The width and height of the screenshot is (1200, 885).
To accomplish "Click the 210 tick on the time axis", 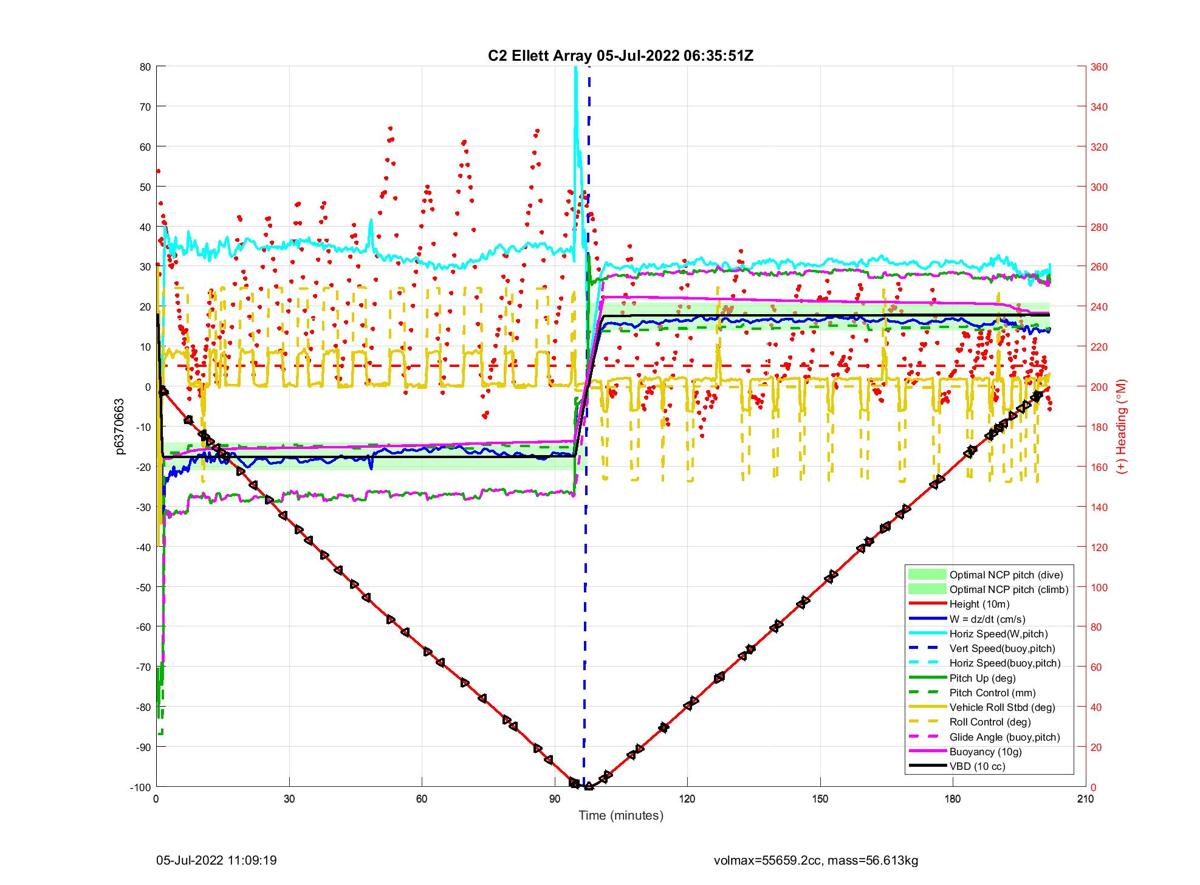I will click(x=1085, y=799).
